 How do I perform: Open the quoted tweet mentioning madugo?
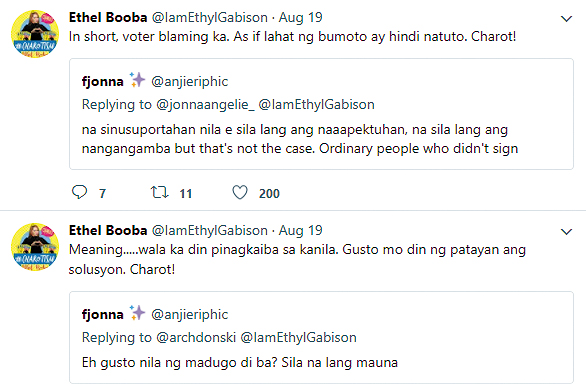point(321,337)
